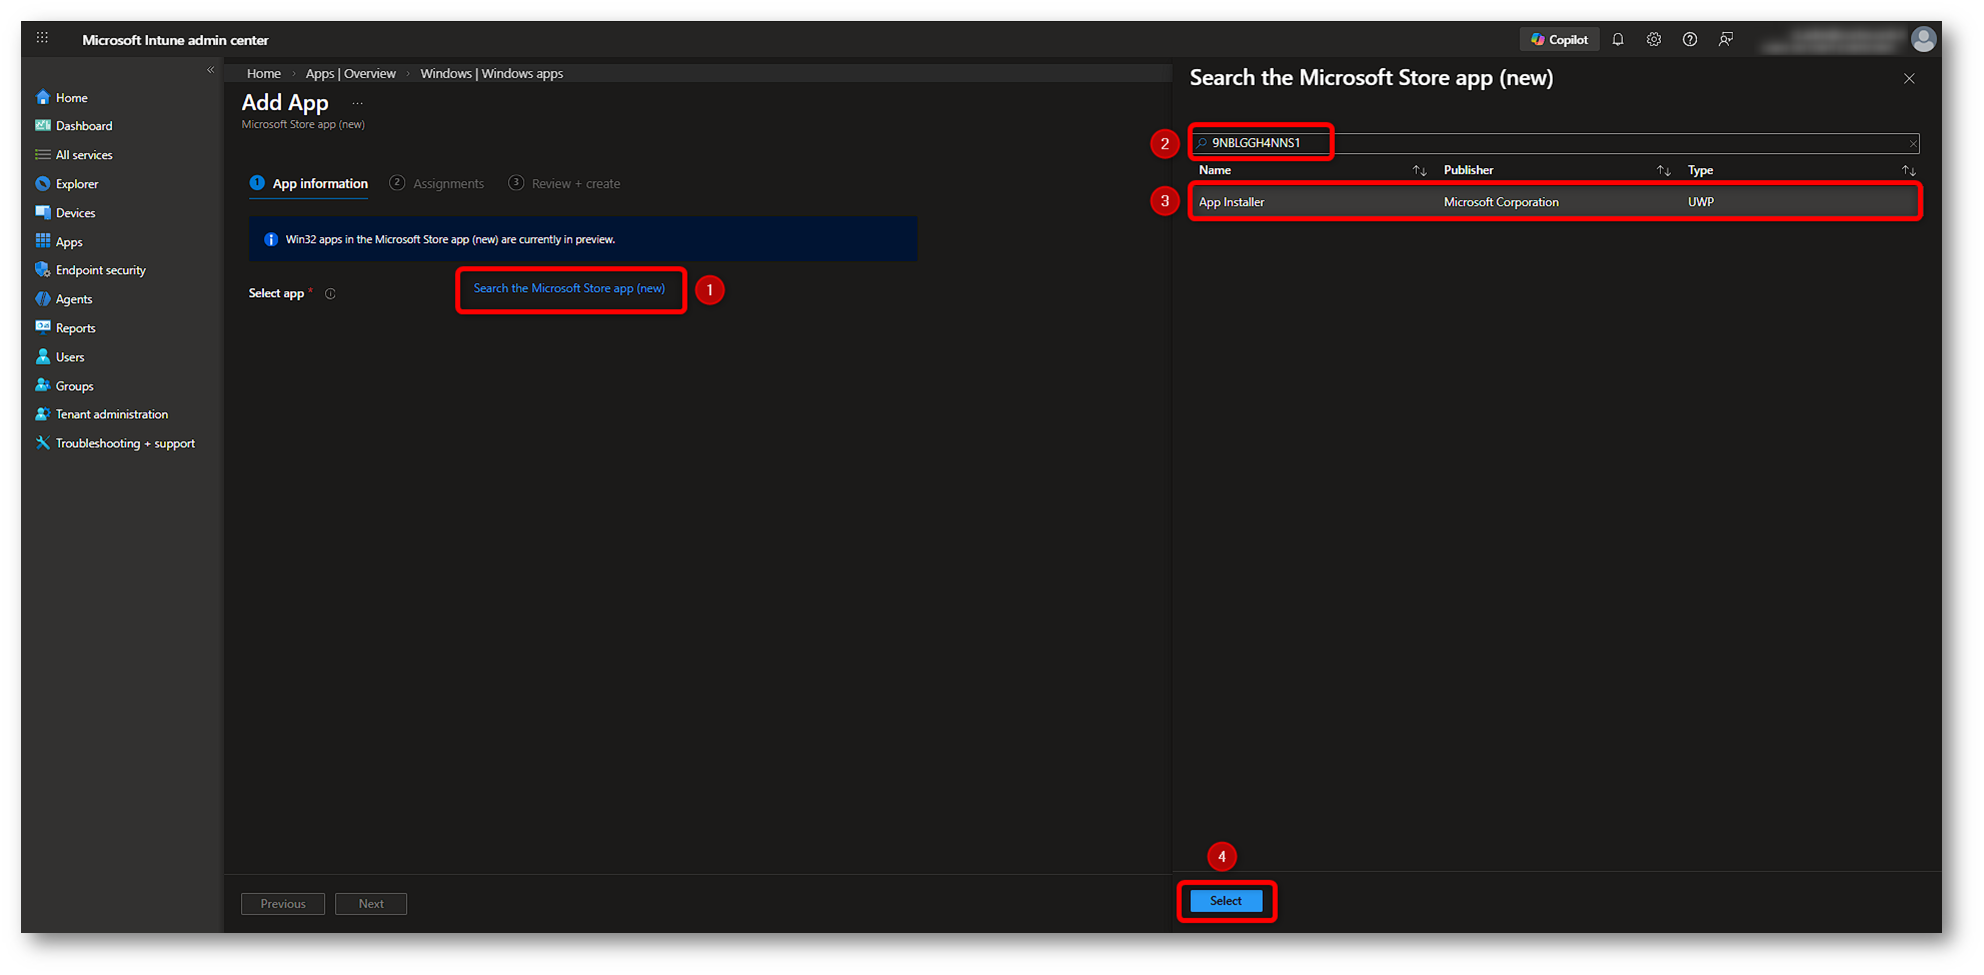
Task: Click the Home breadcrumb link
Action: pos(264,74)
